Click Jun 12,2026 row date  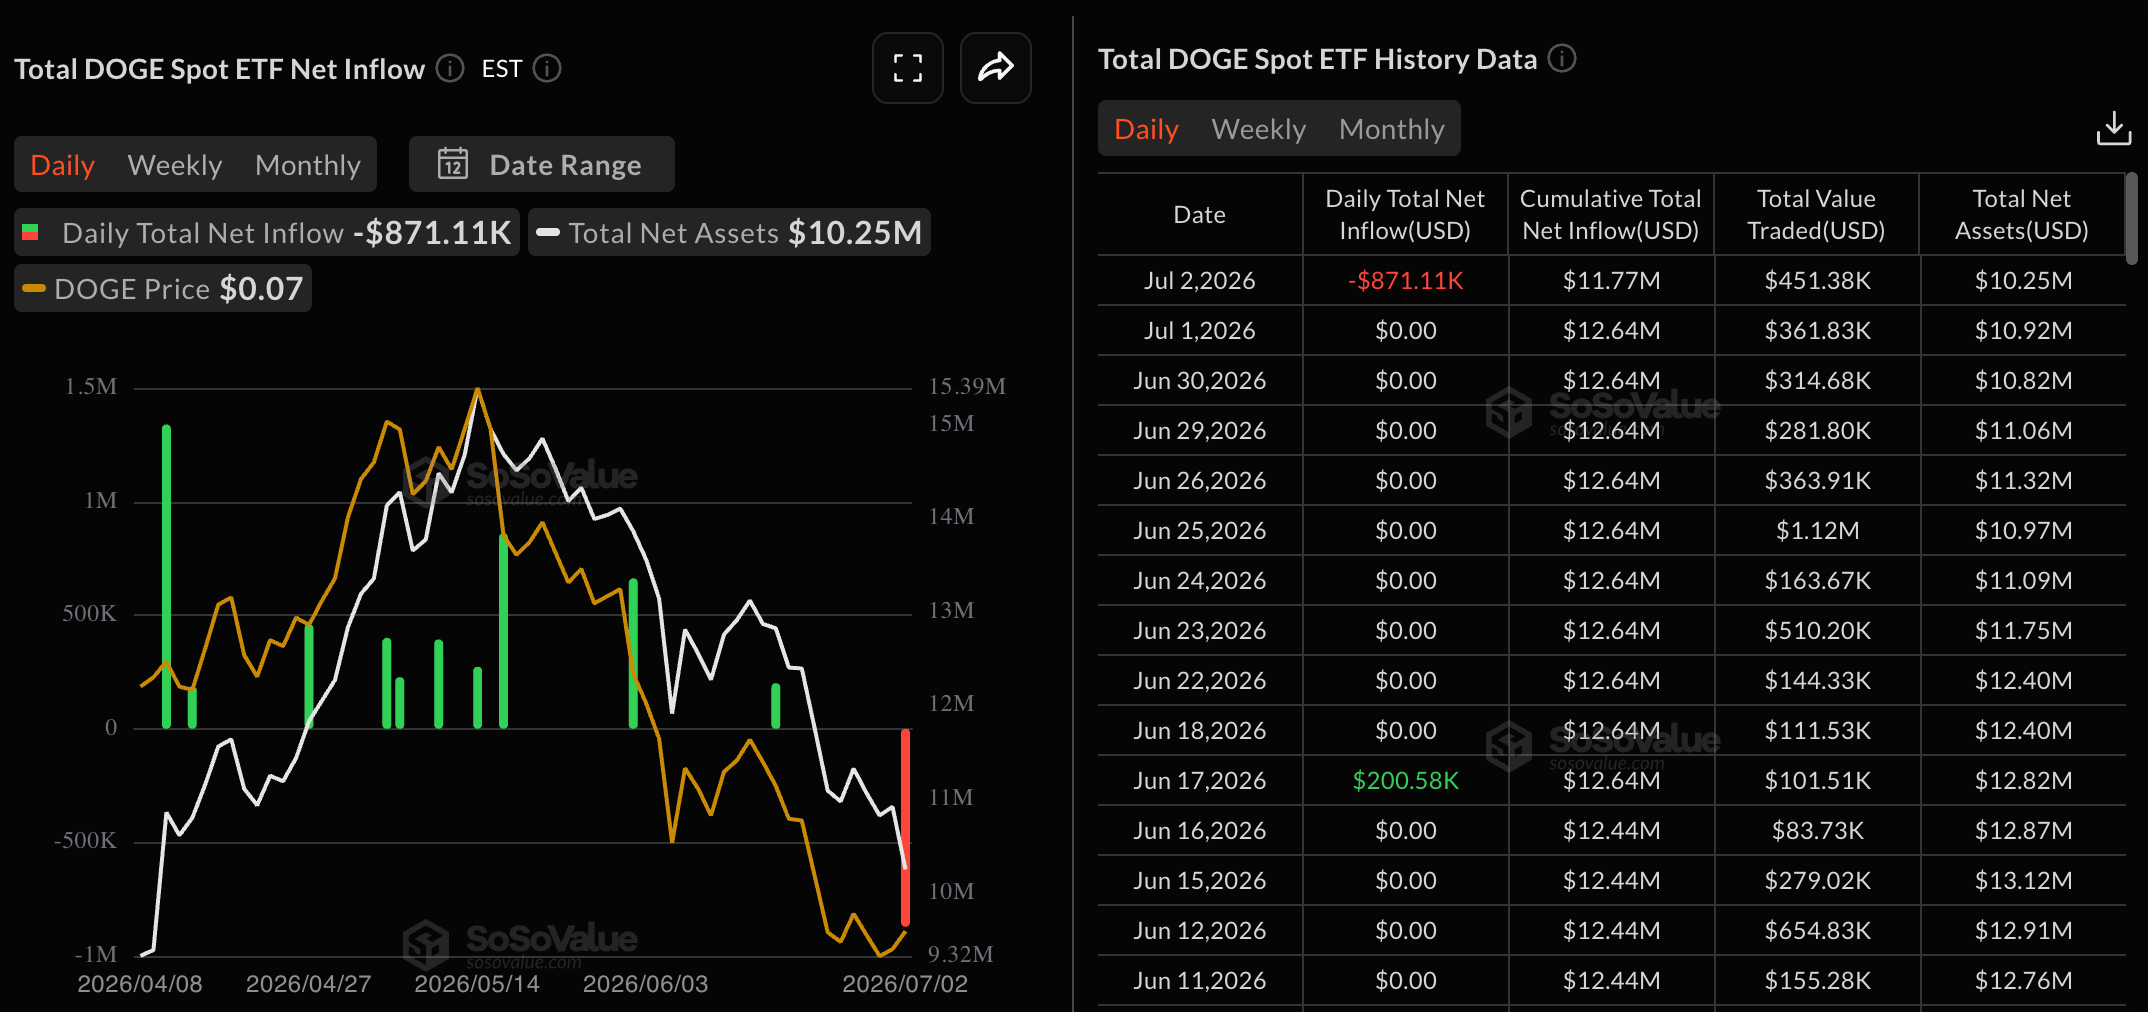tap(1199, 931)
